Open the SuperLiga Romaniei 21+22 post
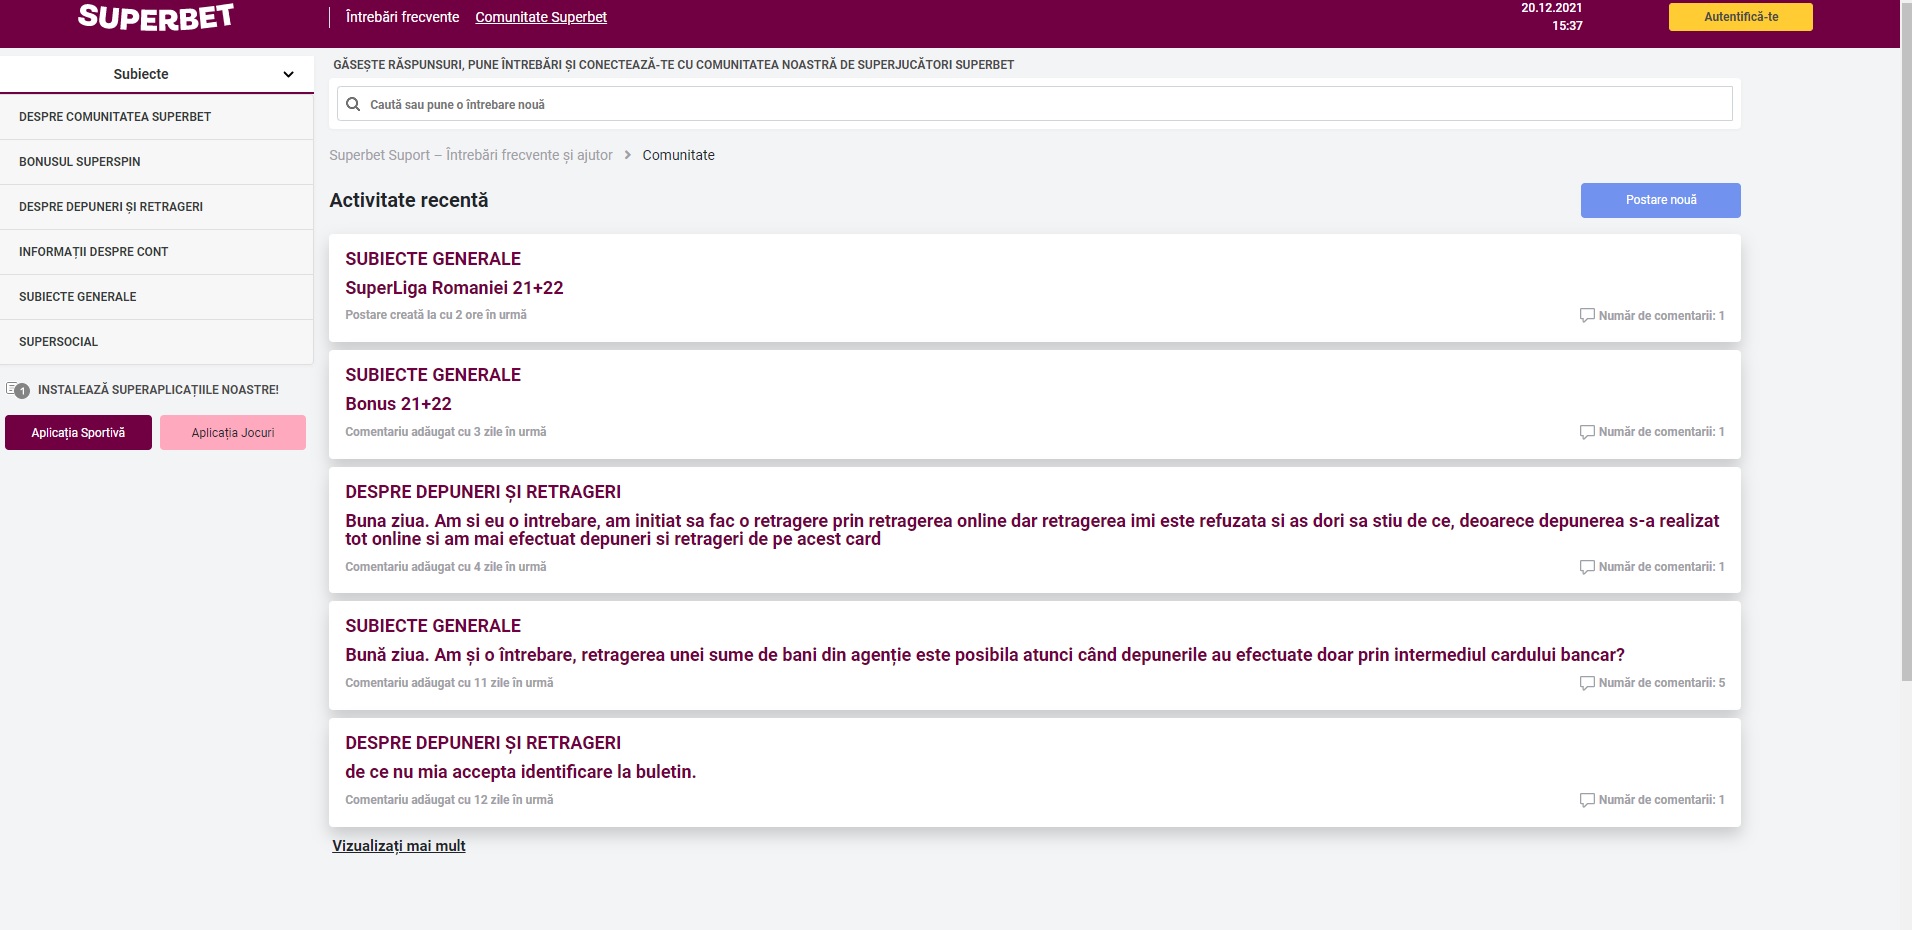 click(454, 288)
